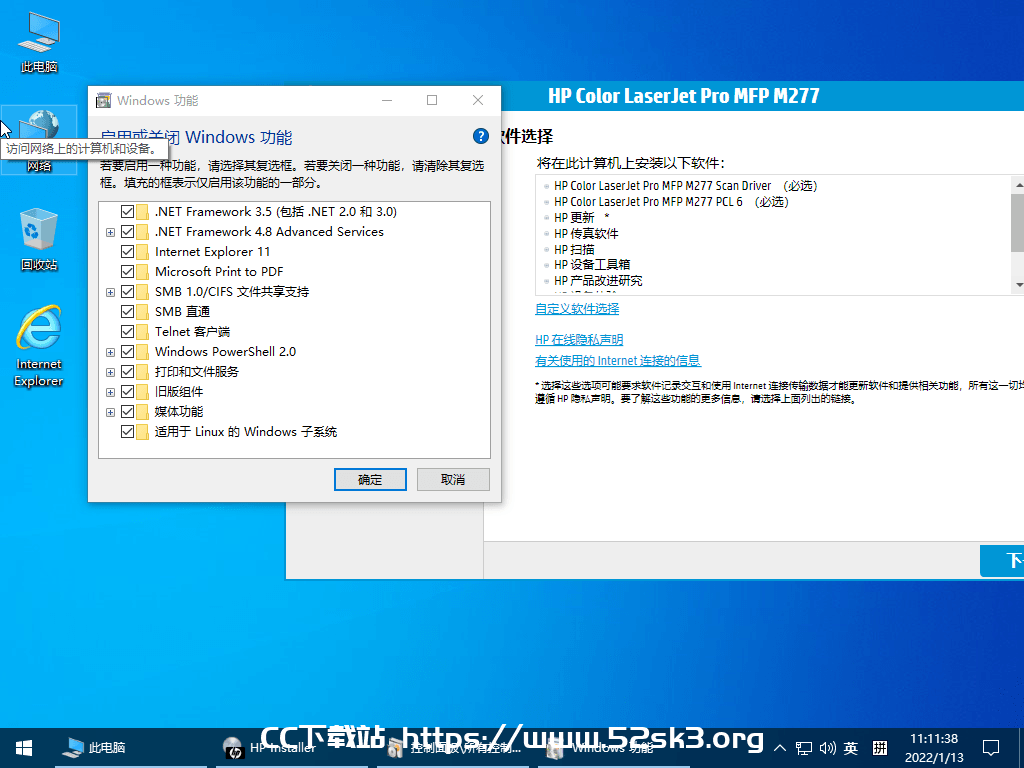1024x768 pixels.
Task: Expand Windows PowerShell 2.0 node
Action: tap(110, 353)
